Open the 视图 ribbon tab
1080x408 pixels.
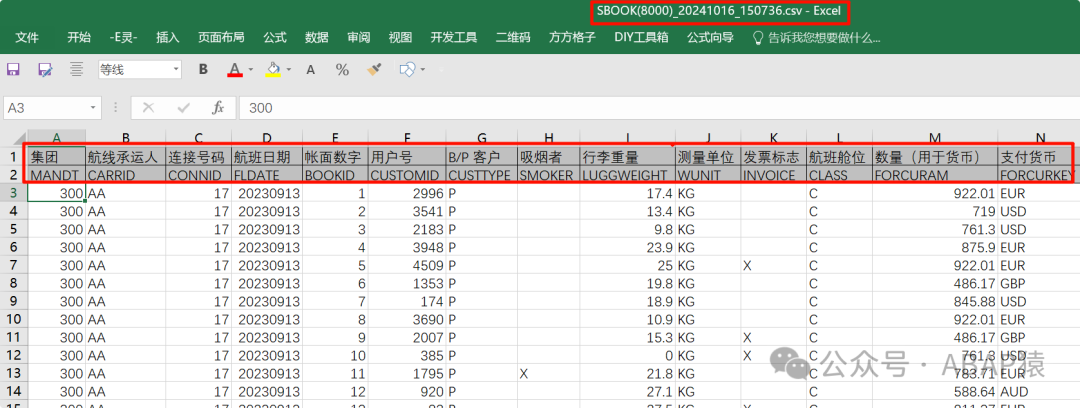tap(400, 37)
